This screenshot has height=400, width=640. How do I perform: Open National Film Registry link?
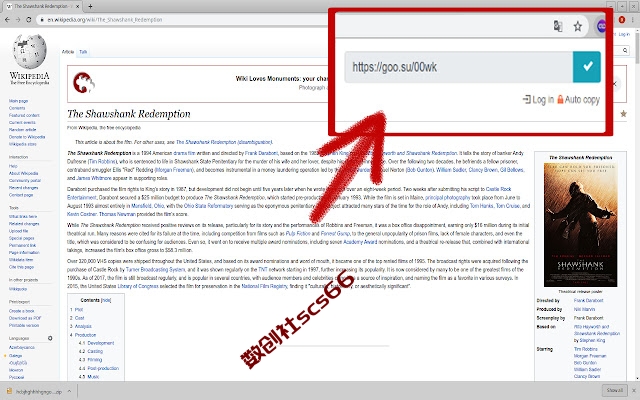tap(264, 286)
